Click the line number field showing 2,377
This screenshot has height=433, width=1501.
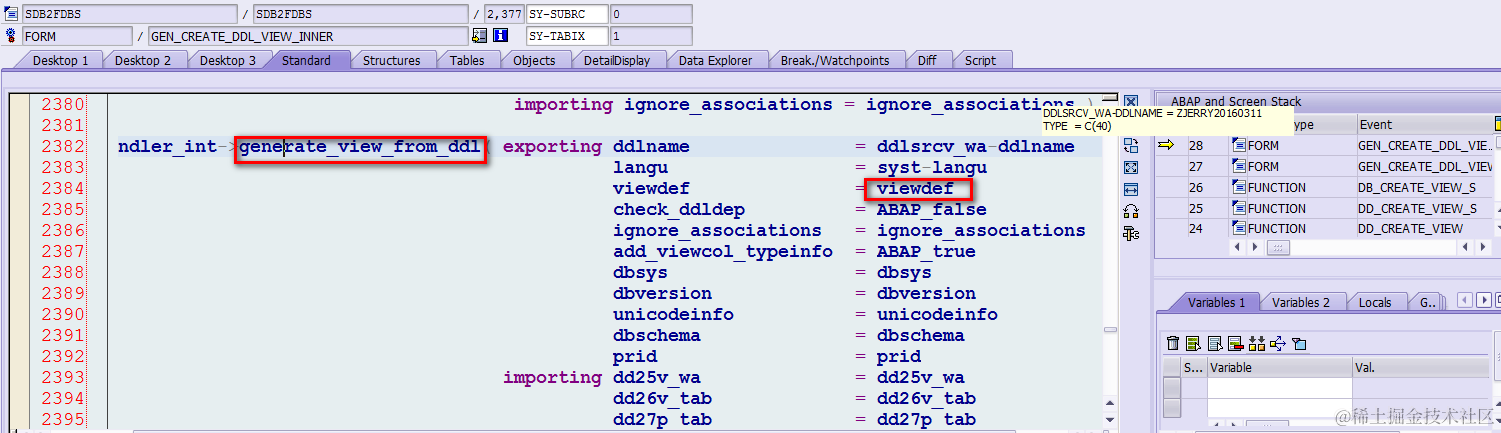(x=504, y=14)
